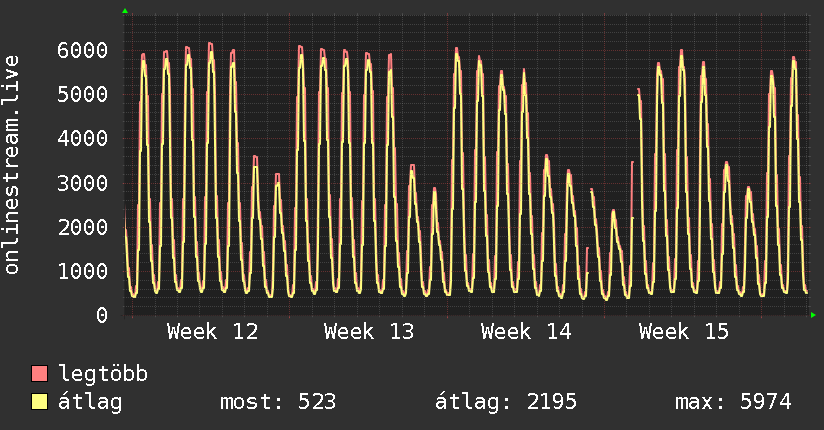
Task: Click the 6000 y-axis tick label
Action: point(83,50)
